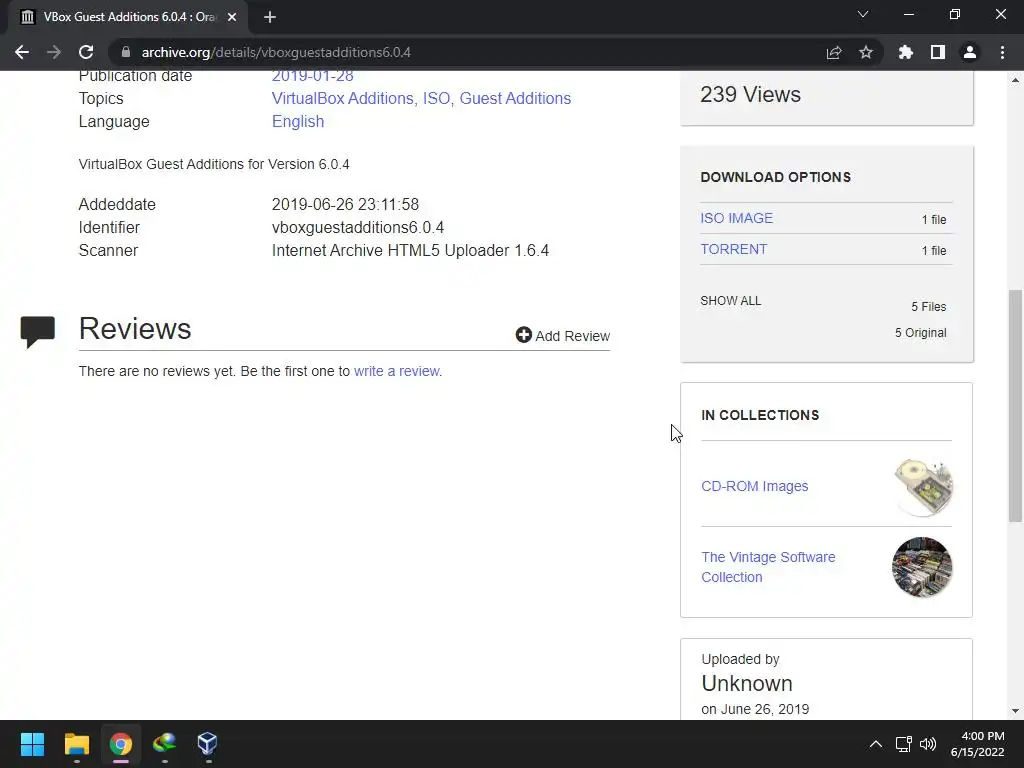
Task: Reload the archive.org page
Action: [86, 52]
